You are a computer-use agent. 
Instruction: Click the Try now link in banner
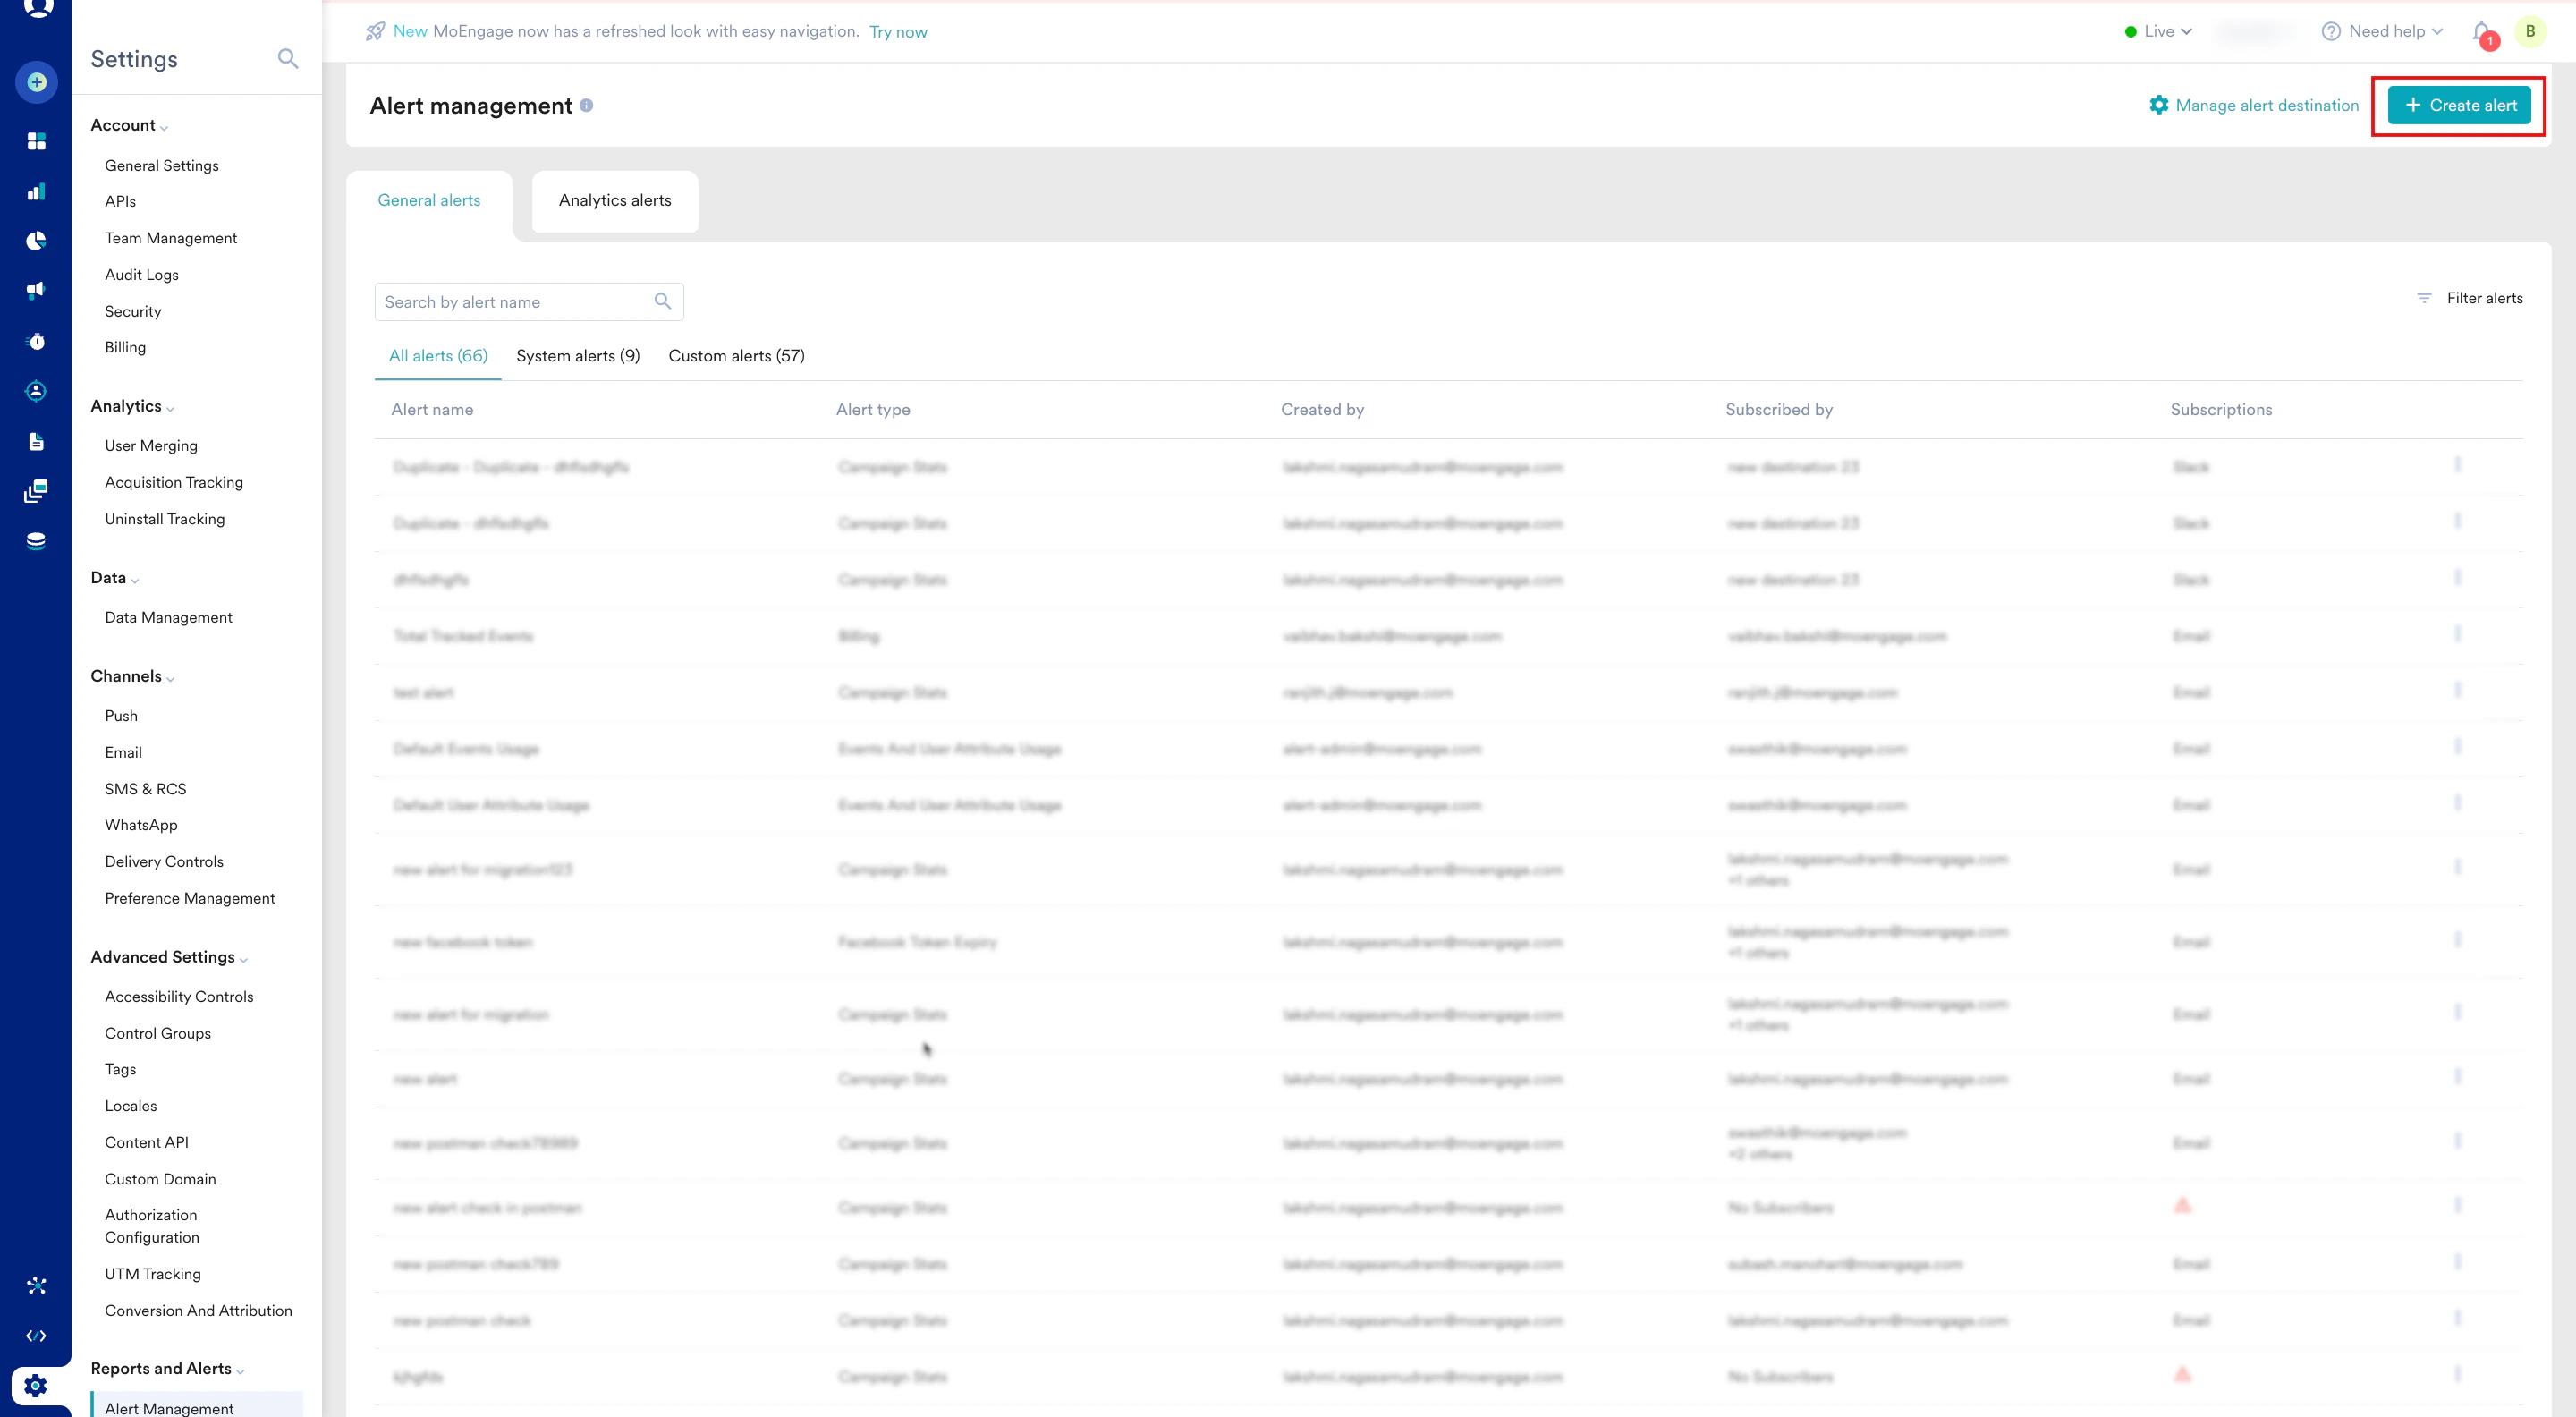pyautogui.click(x=897, y=32)
